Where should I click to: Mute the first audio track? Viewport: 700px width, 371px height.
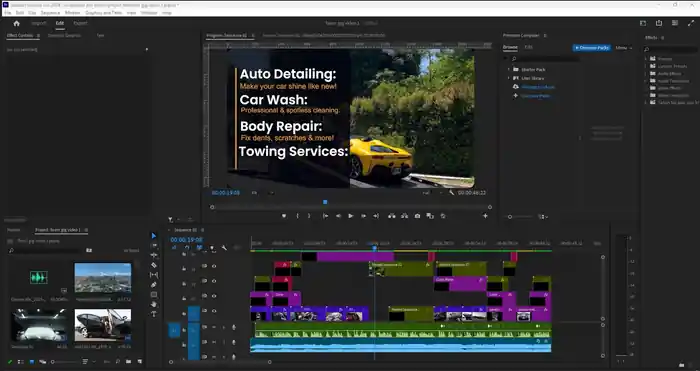click(x=214, y=327)
